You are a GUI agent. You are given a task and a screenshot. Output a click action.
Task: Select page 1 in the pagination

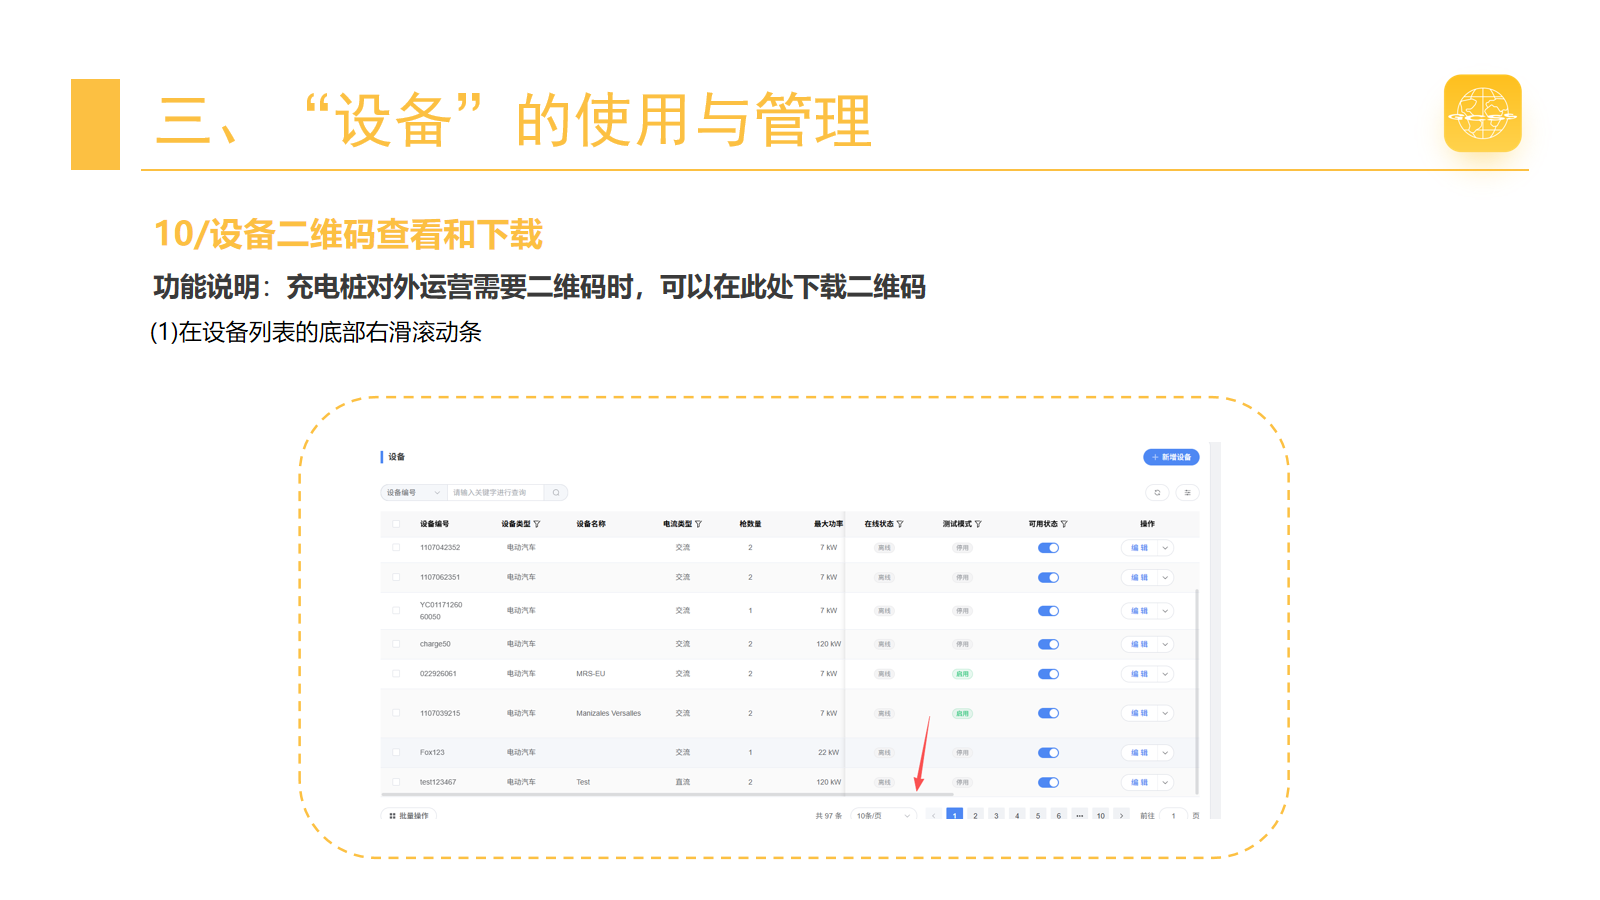tap(955, 815)
